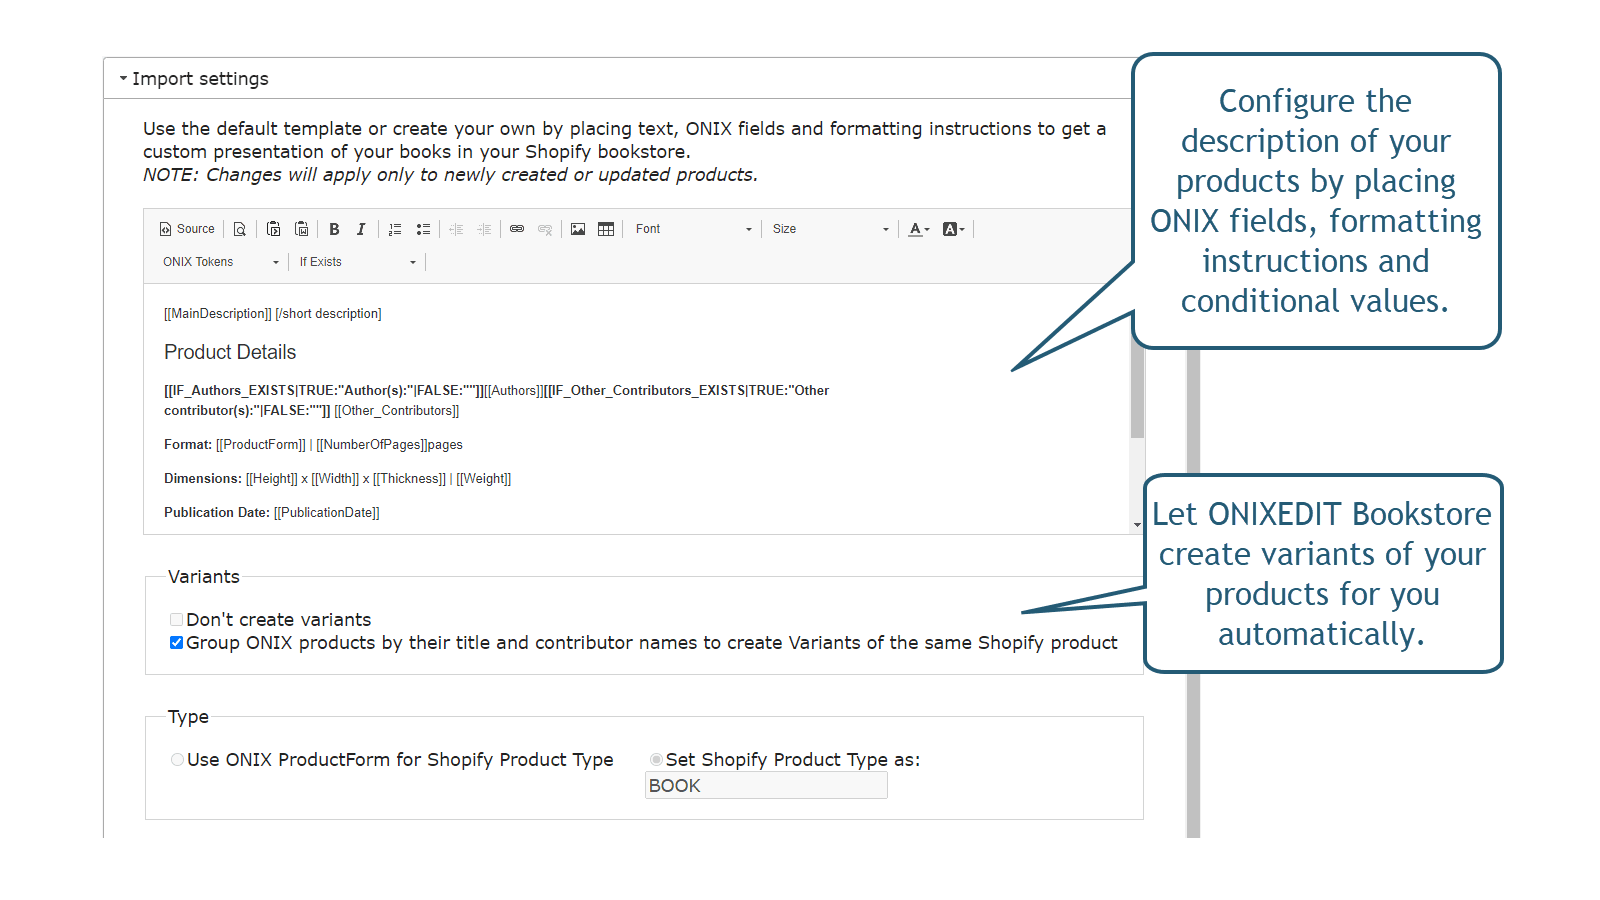1600x900 pixels.
Task: Uncheck Group ONIX products by title option
Action: [x=176, y=642]
